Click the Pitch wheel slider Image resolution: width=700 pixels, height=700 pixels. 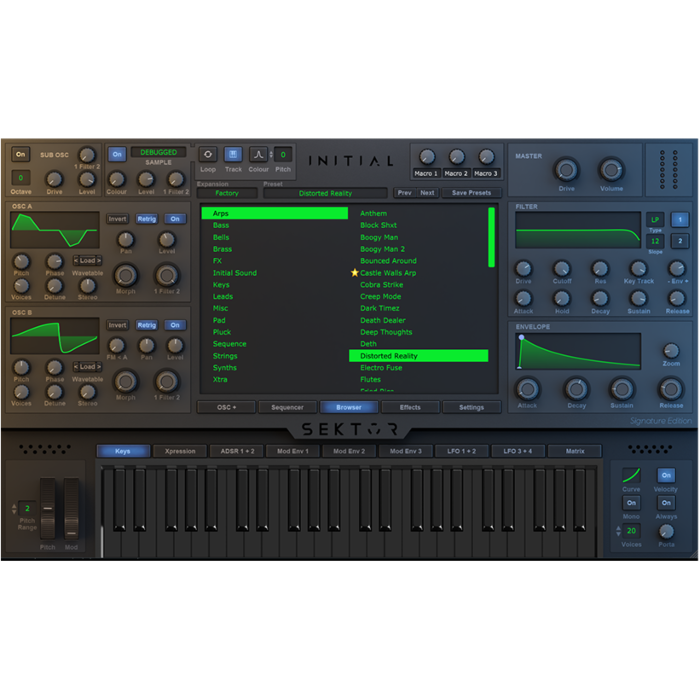click(x=47, y=508)
